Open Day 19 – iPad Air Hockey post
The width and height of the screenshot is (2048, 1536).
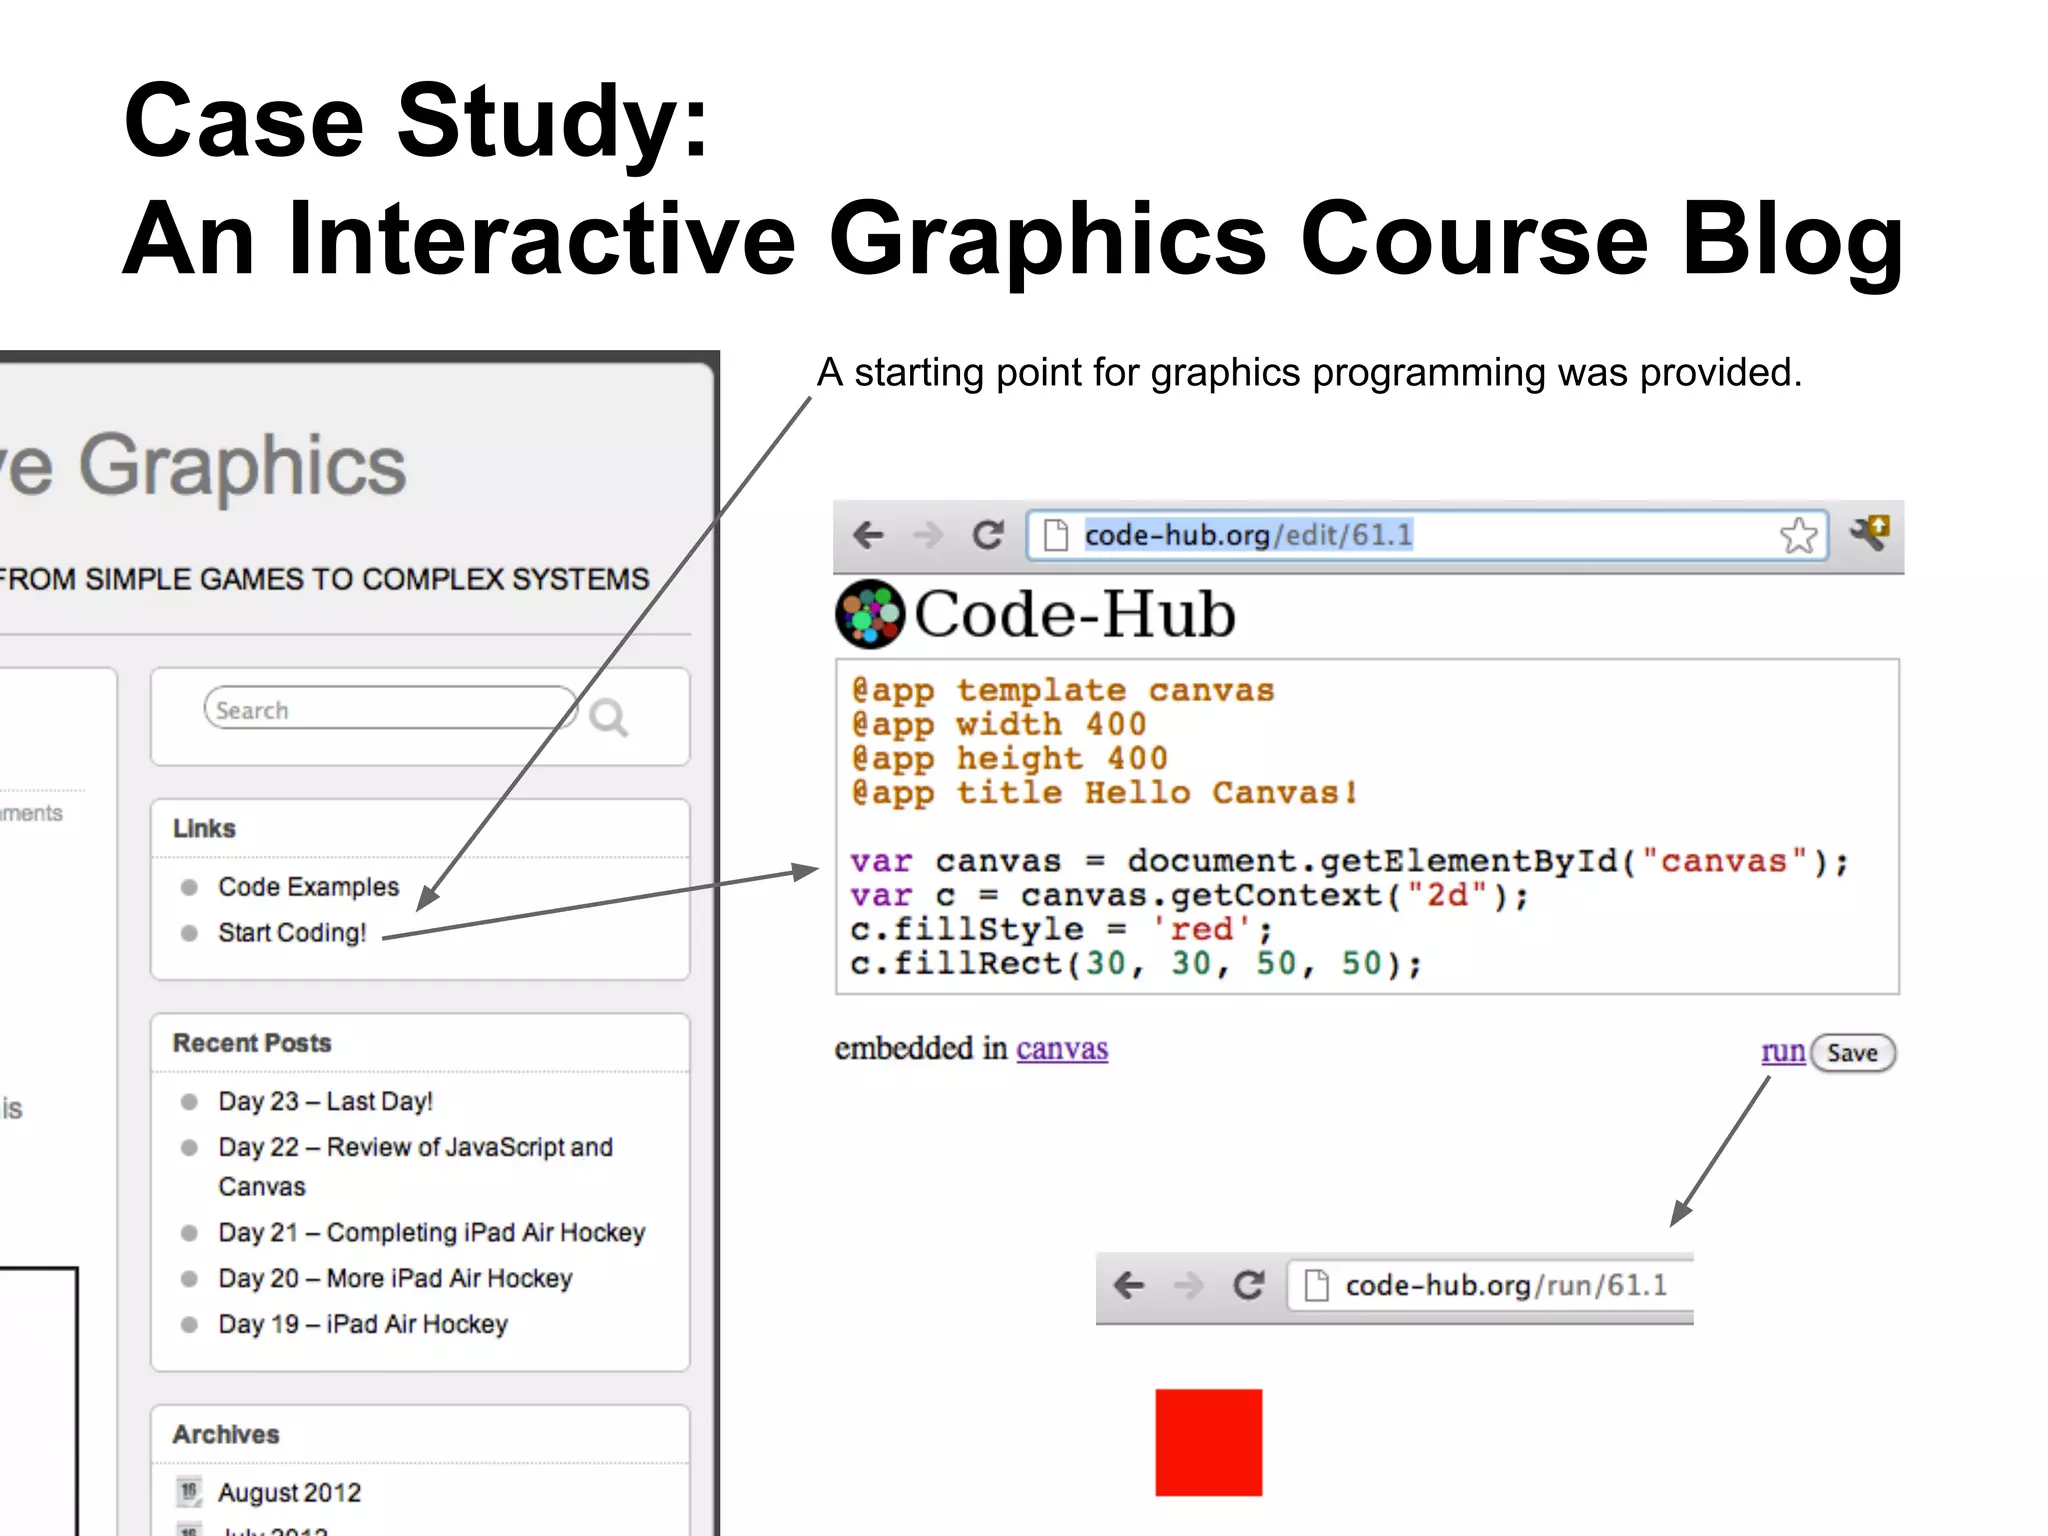(363, 1324)
